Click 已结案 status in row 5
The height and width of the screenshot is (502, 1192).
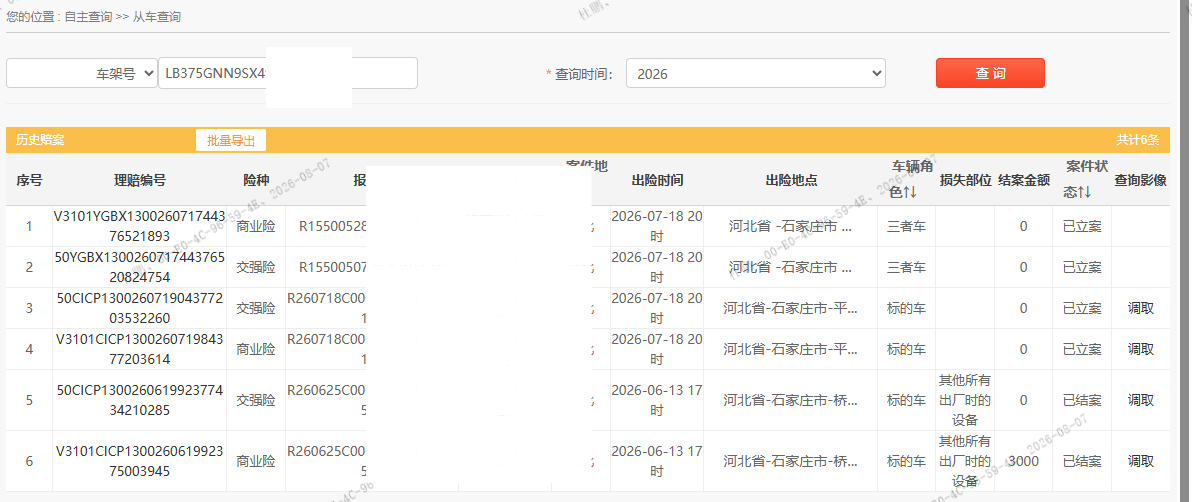(1082, 400)
